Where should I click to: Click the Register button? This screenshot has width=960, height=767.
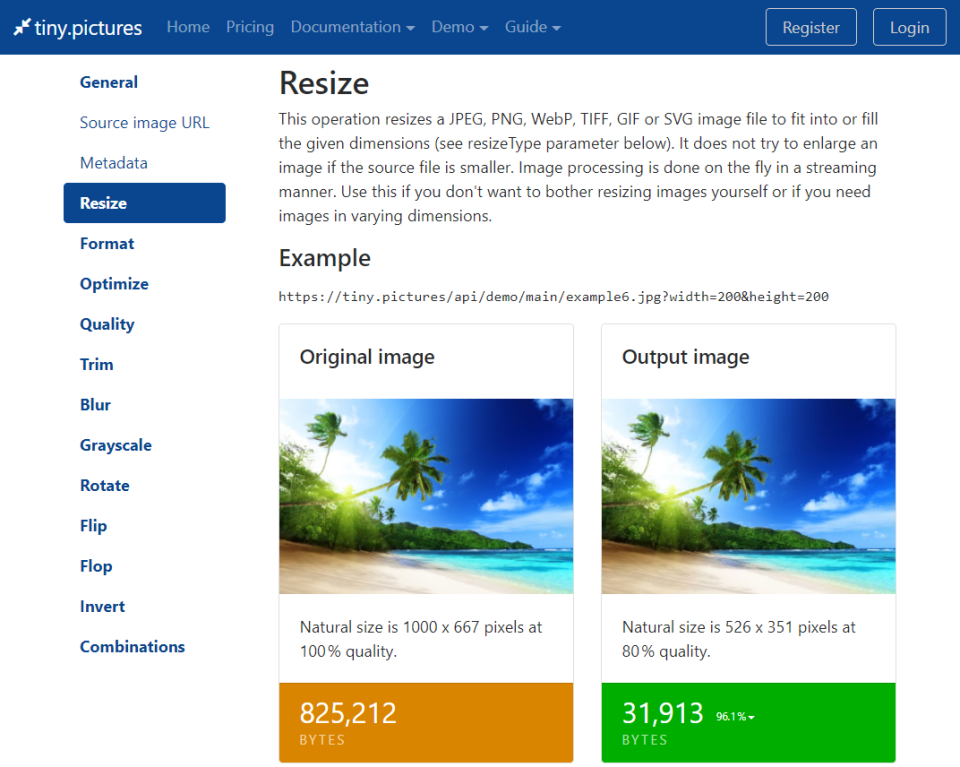(810, 27)
